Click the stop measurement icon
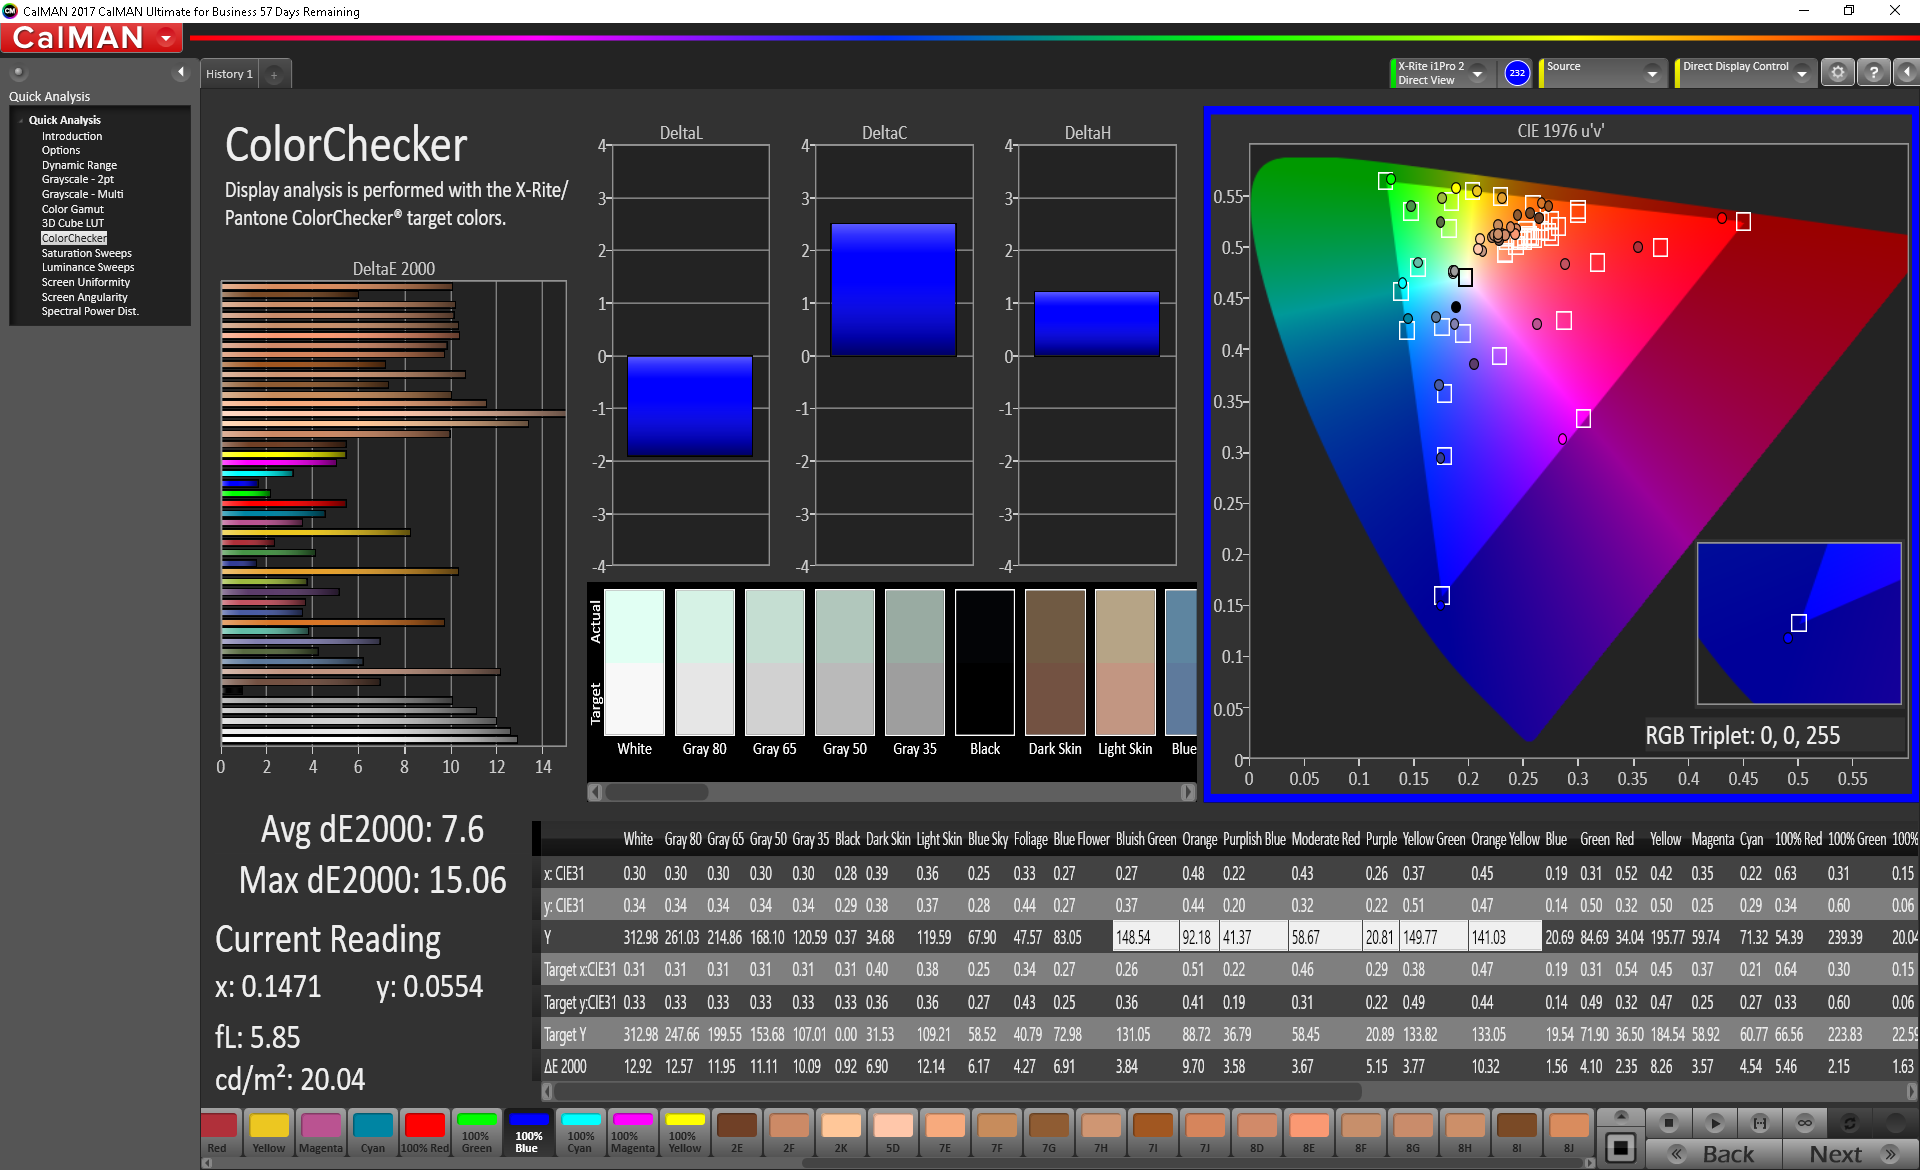 (1668, 1123)
